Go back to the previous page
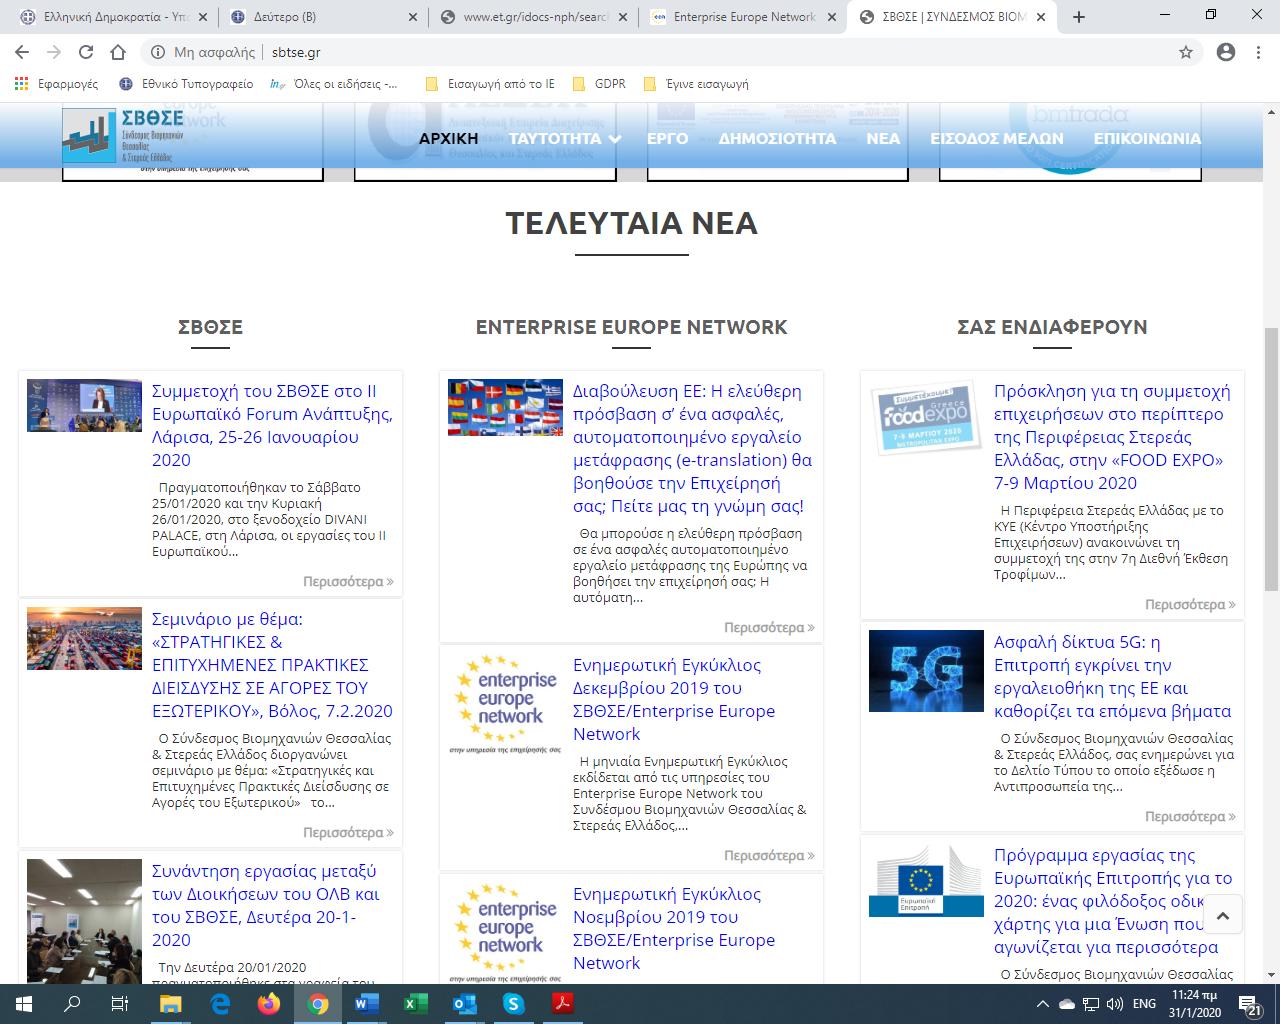This screenshot has height=1024, width=1280. coord(22,52)
